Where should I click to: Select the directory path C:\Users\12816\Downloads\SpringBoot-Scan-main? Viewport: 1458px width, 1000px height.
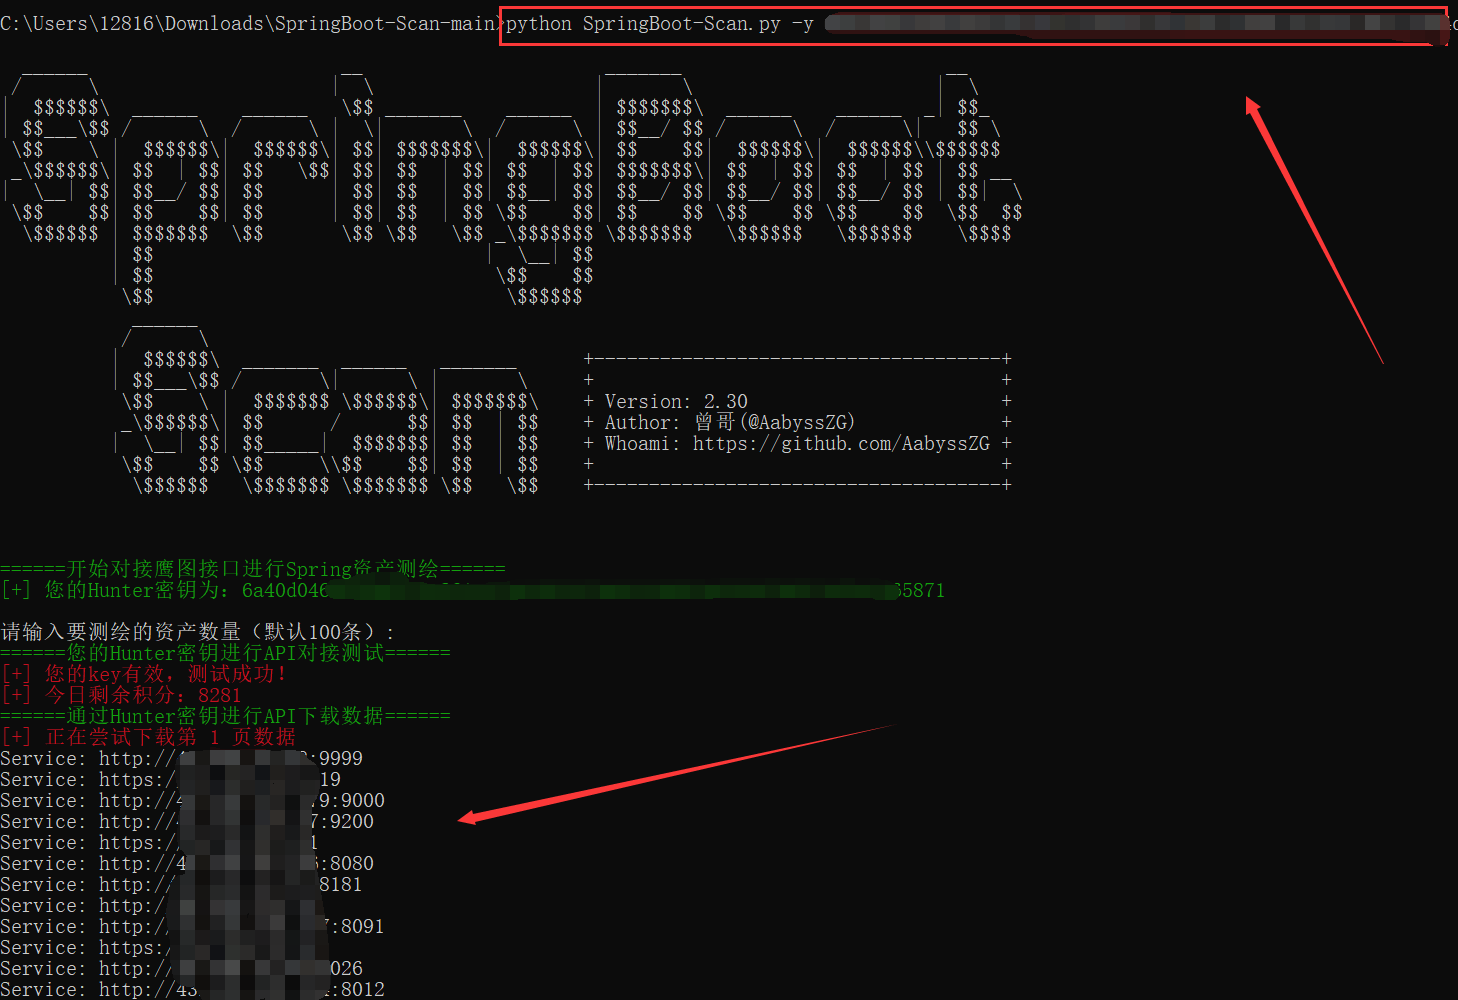pos(245,22)
